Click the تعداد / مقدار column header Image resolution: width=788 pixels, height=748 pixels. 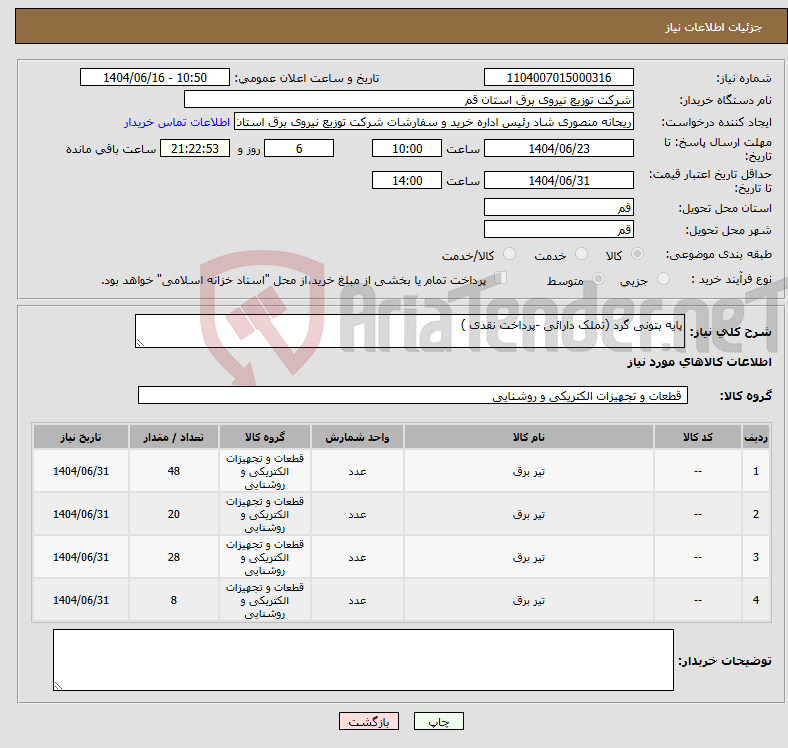[x=173, y=437]
